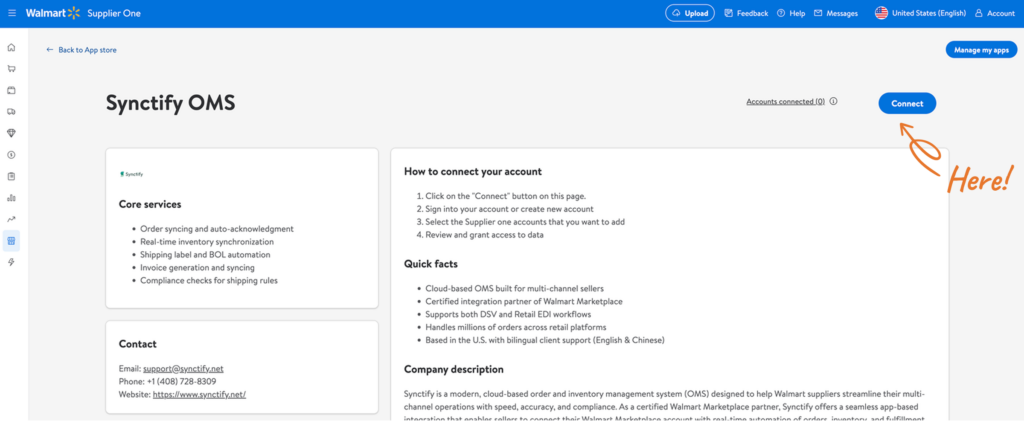Click the Supplier One title text
This screenshot has width=1024, height=421.
(114, 13)
